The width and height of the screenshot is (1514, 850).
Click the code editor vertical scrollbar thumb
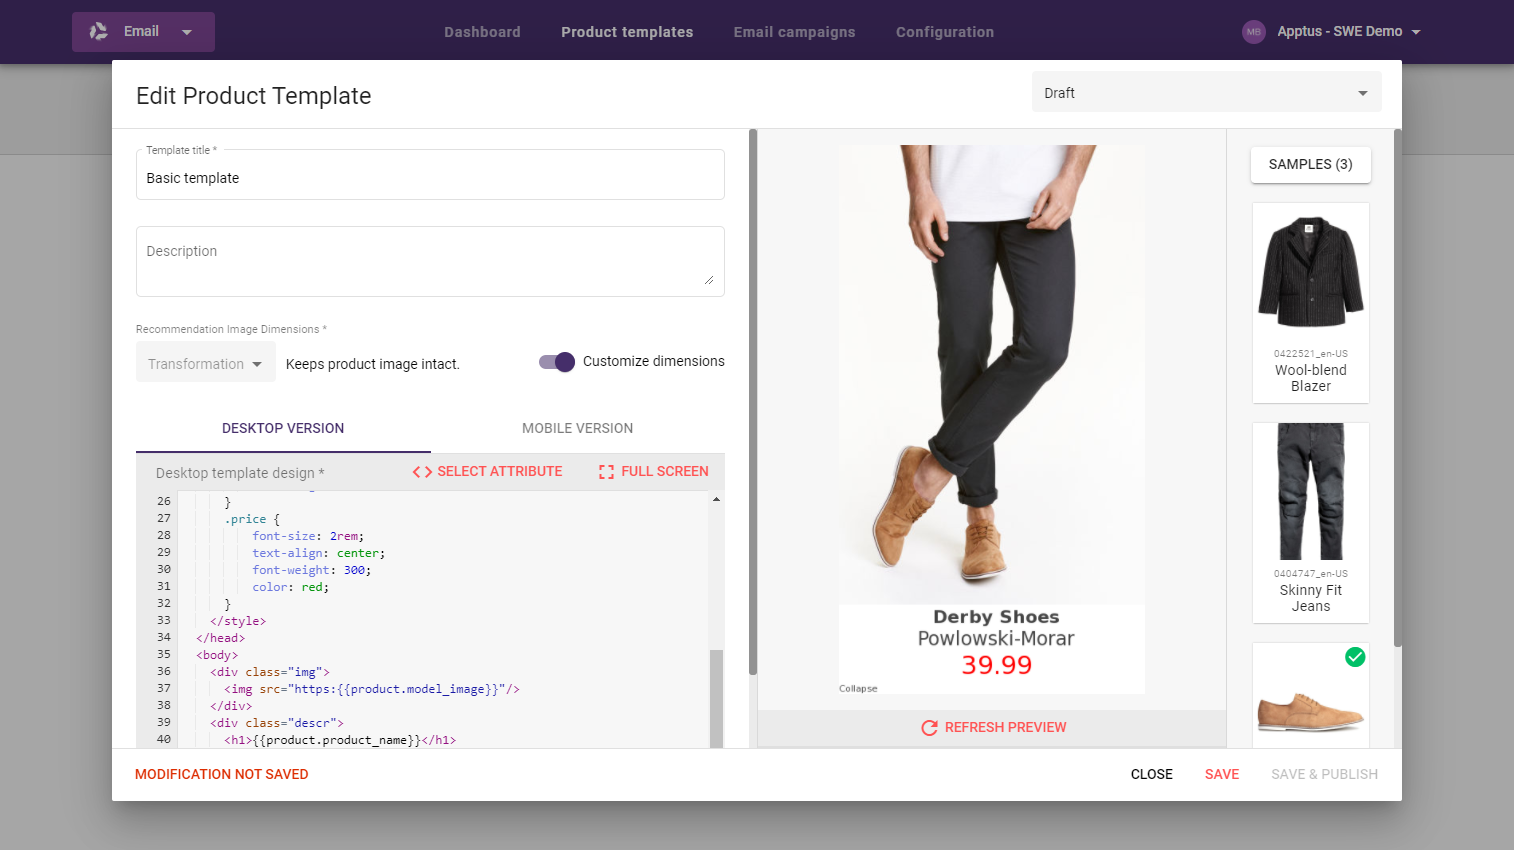point(716,698)
